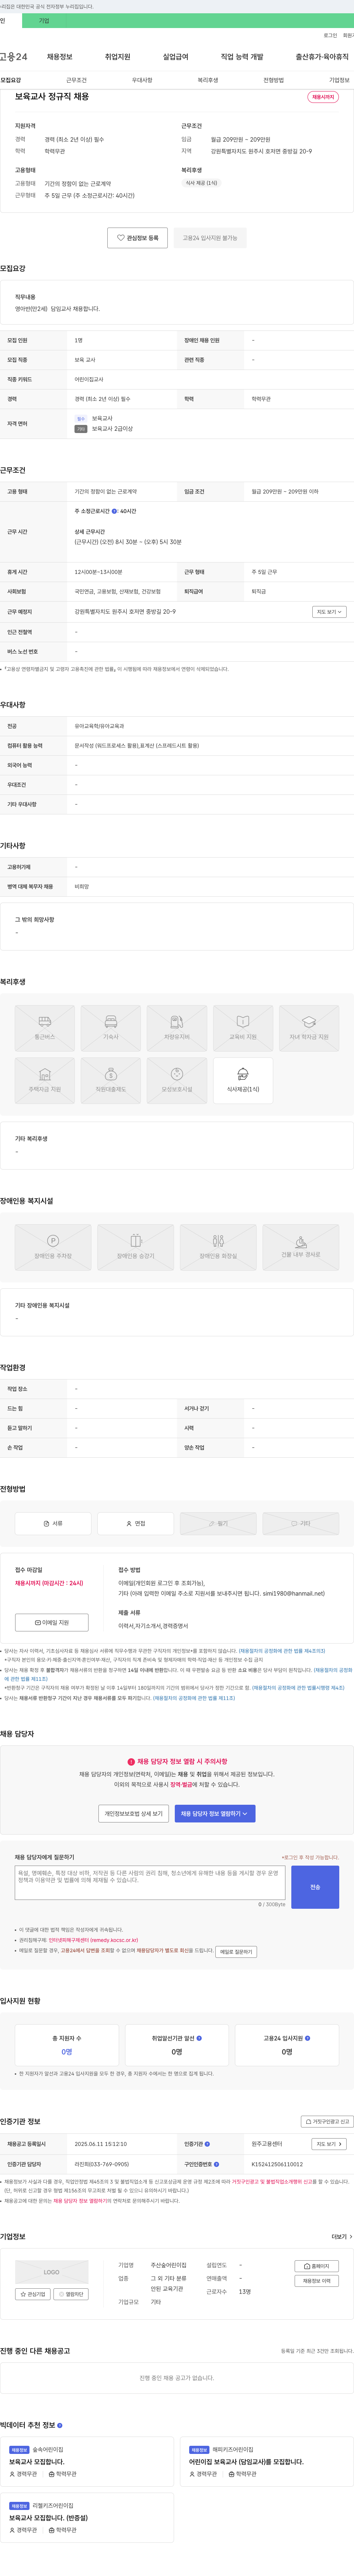Open 지도 보기 next to 원주고용센터
The width and height of the screenshot is (354, 2576).
pos(329,2144)
